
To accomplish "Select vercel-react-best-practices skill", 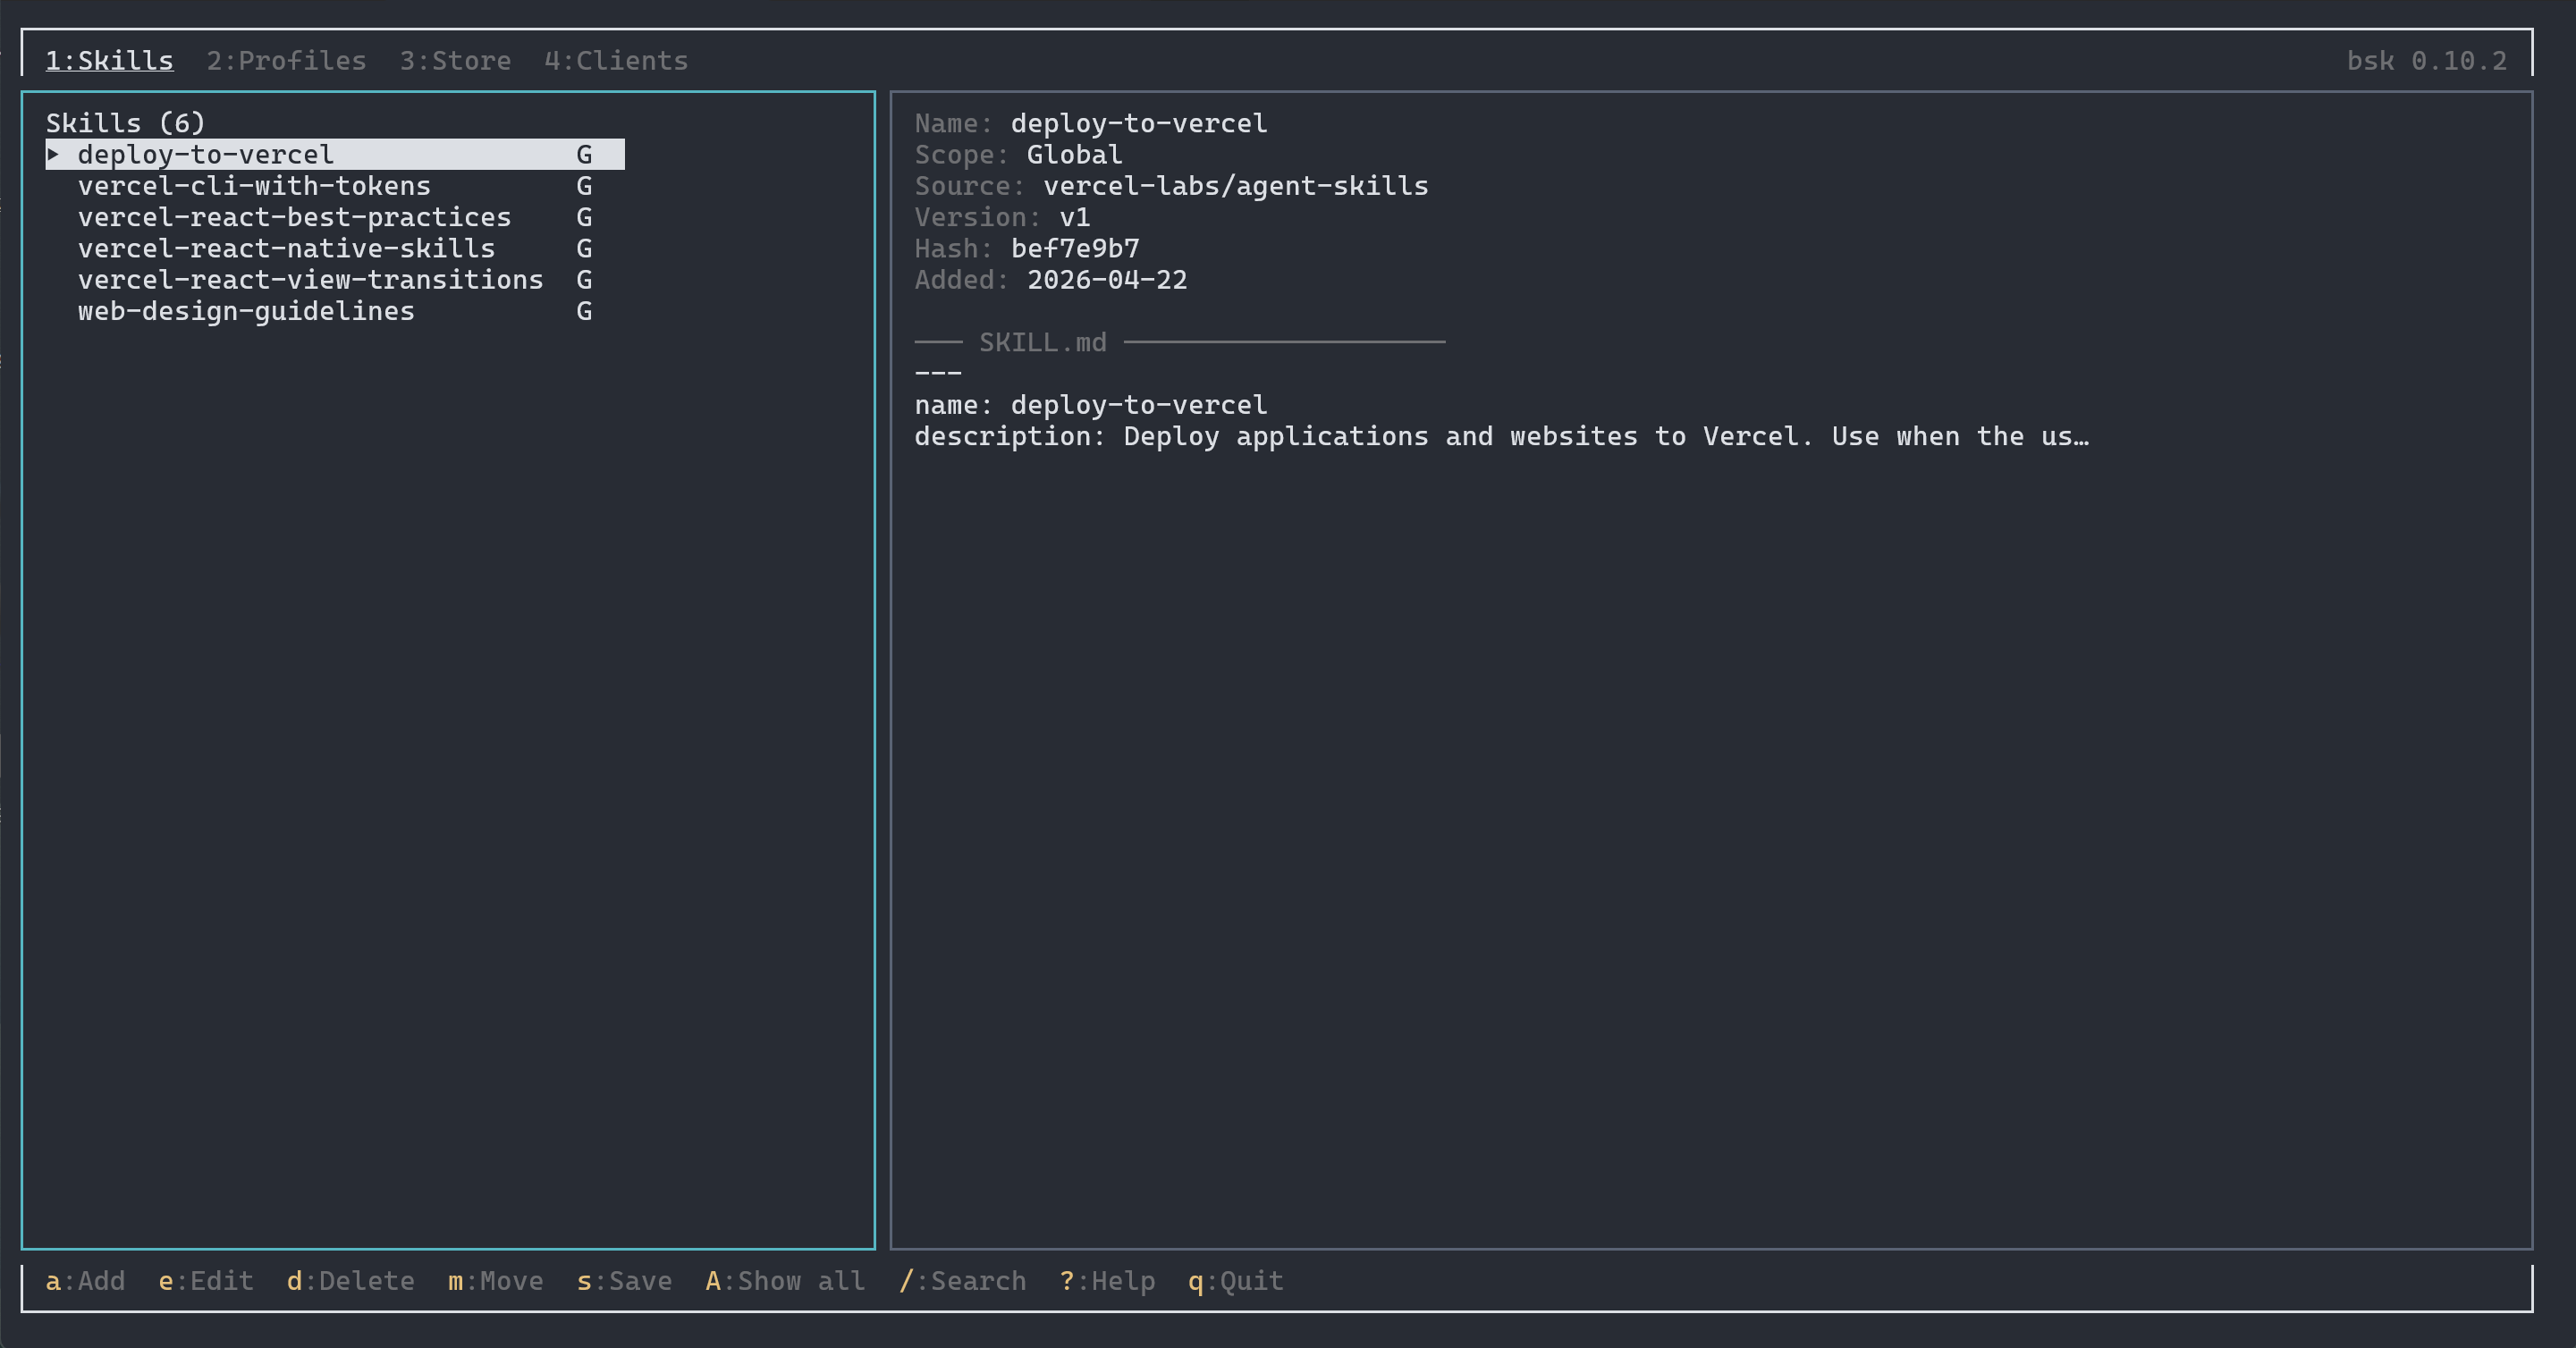I will click(x=294, y=217).
